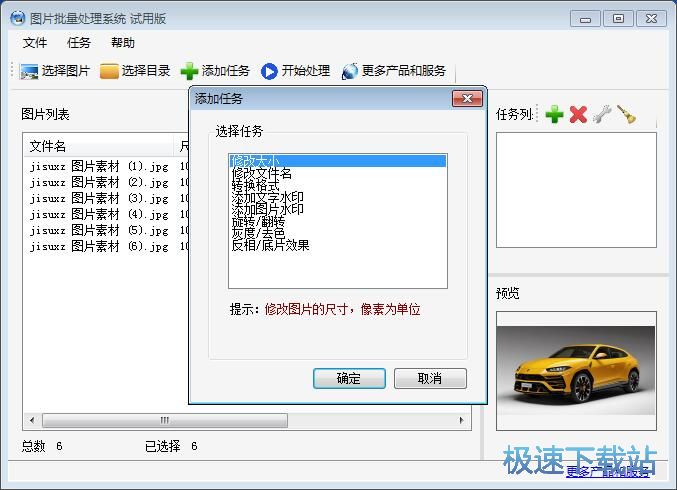Click red X delete task icon
Image resolution: width=677 pixels, height=490 pixels.
(x=578, y=114)
